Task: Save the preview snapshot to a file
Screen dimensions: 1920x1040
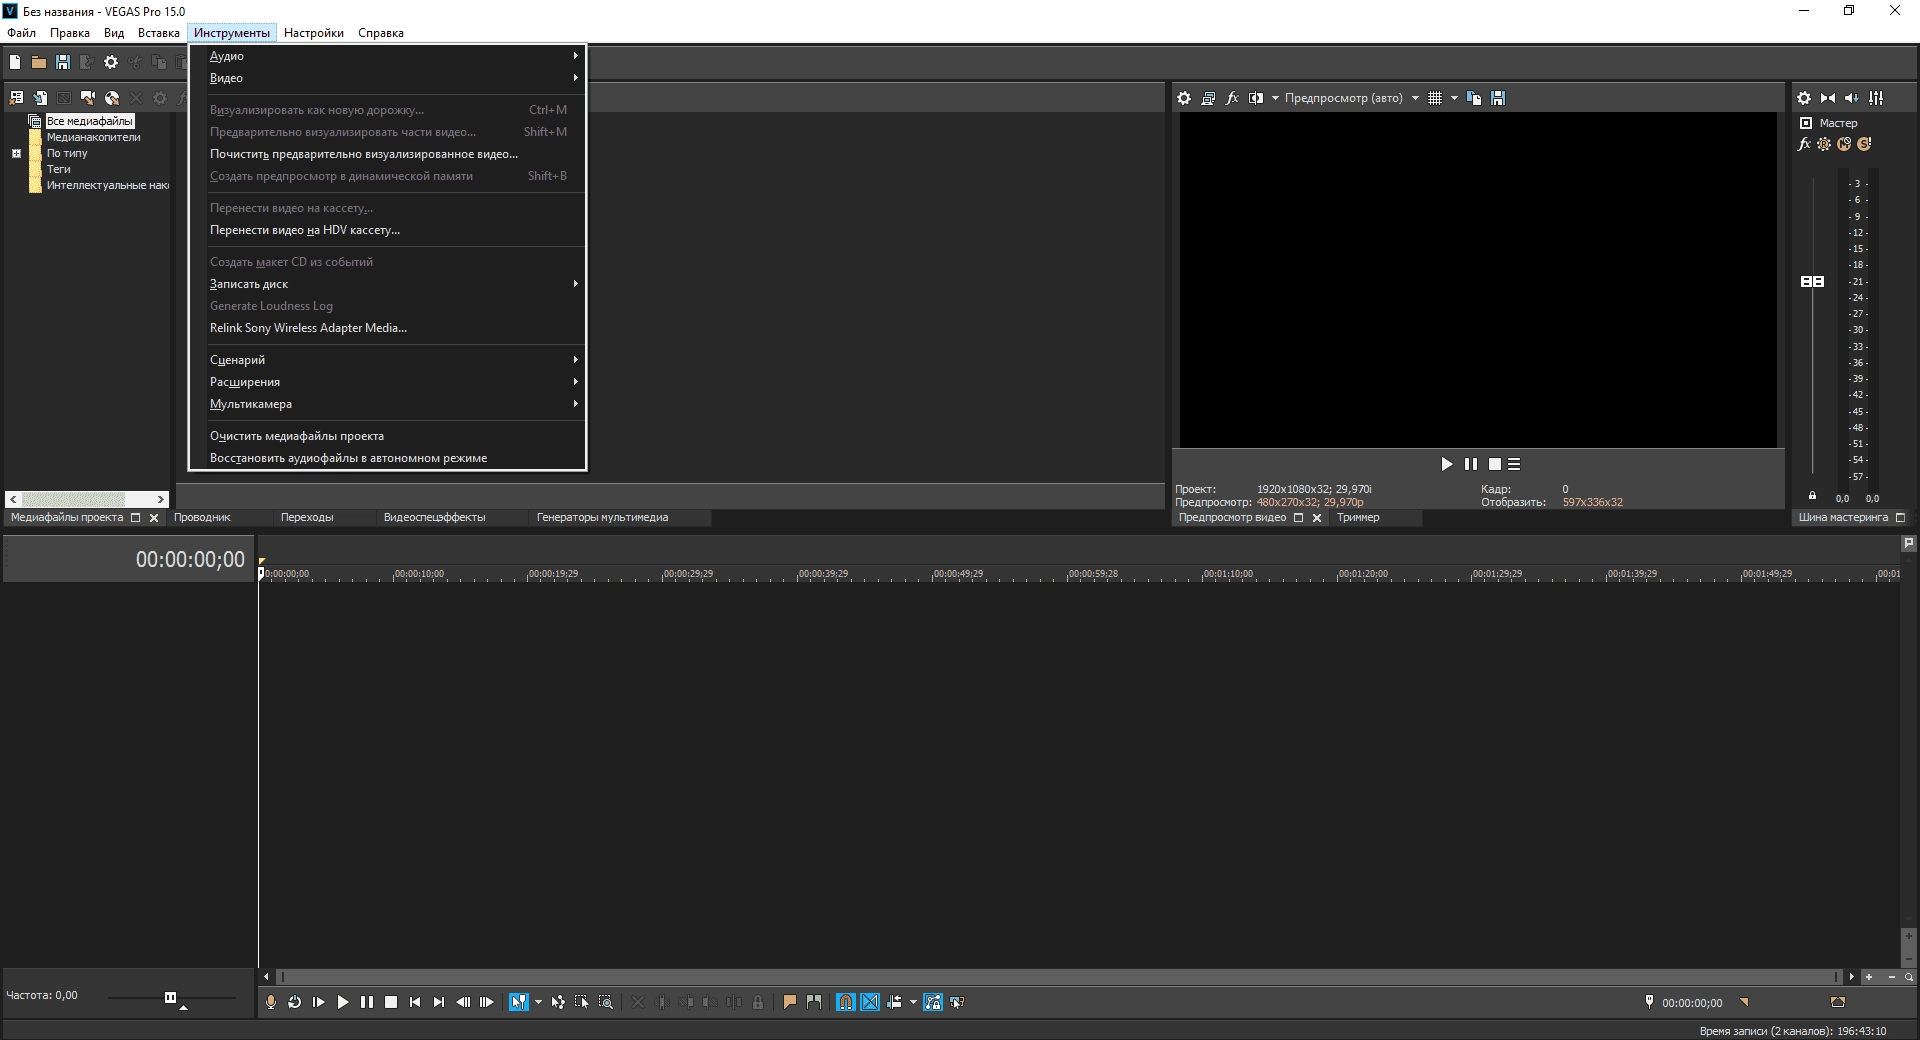Action: click(1498, 98)
